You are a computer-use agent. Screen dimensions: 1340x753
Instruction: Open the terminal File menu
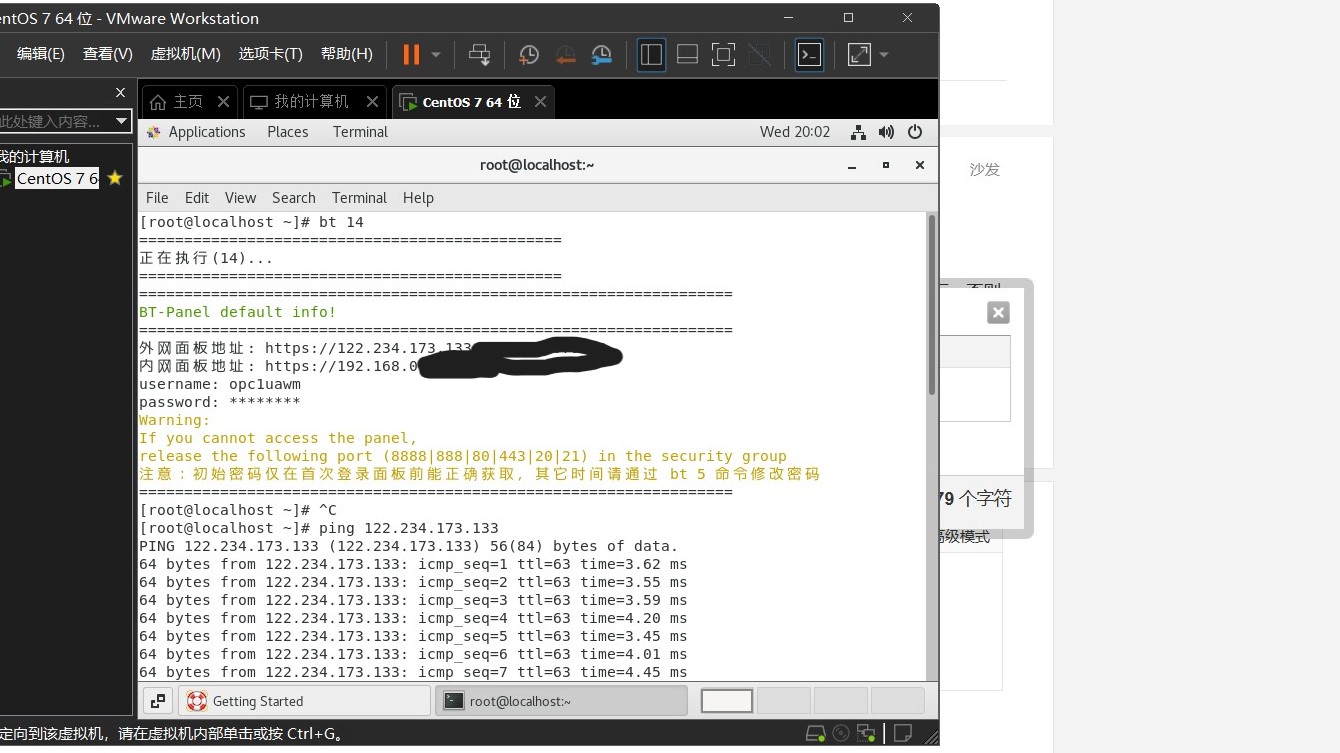tap(157, 198)
